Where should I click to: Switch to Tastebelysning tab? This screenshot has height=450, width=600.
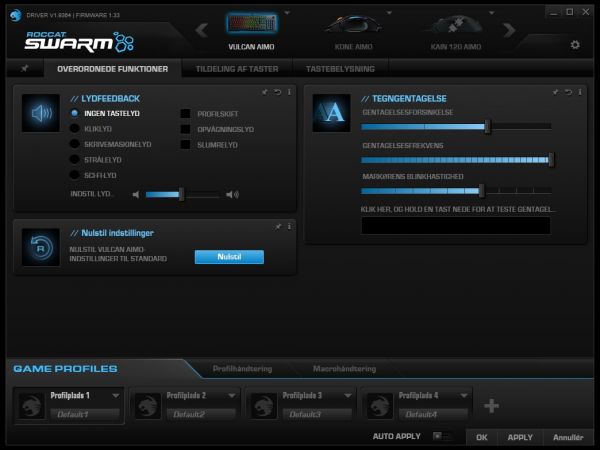(340, 69)
